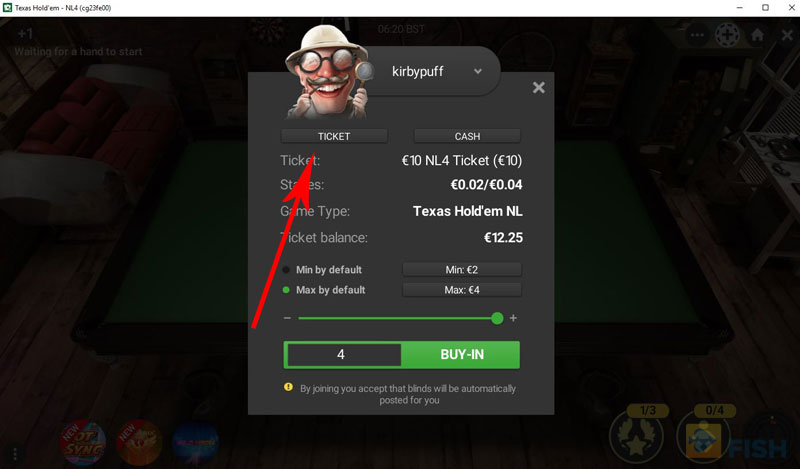Open the vertical dots menu at bottom left
This screenshot has width=800, height=469.
pos(15,453)
